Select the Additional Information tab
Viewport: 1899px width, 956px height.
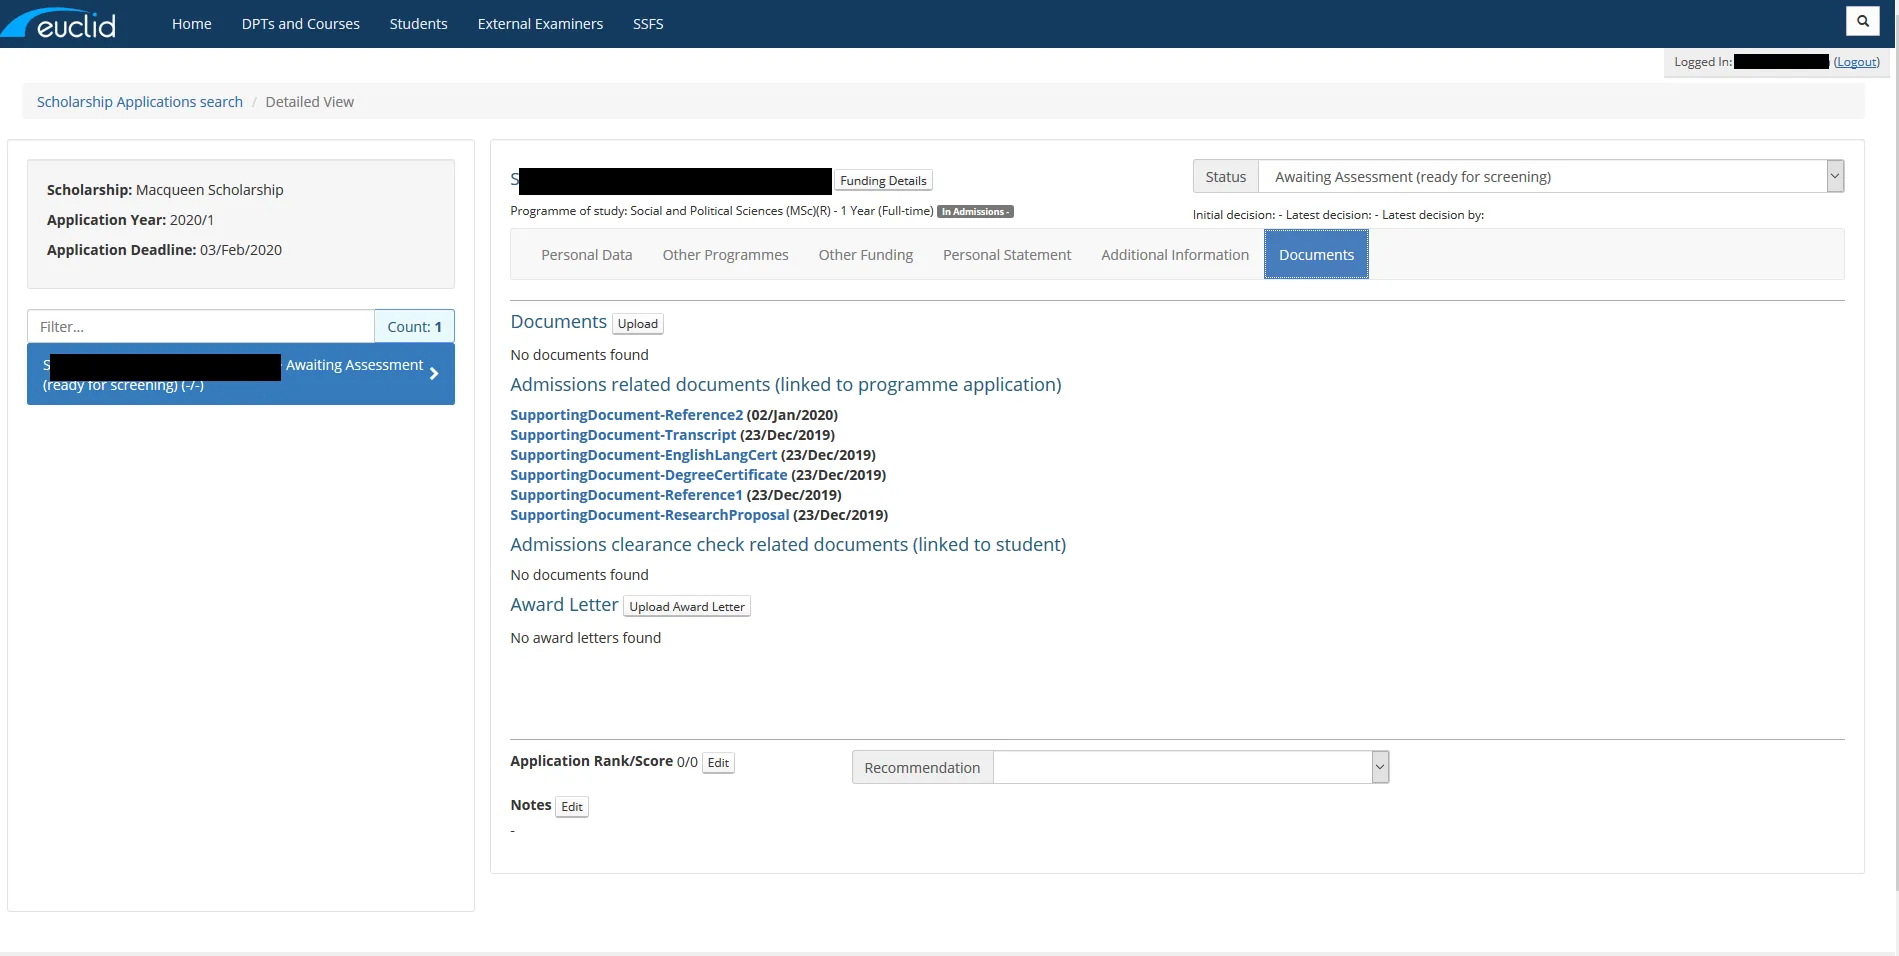[1174, 255]
